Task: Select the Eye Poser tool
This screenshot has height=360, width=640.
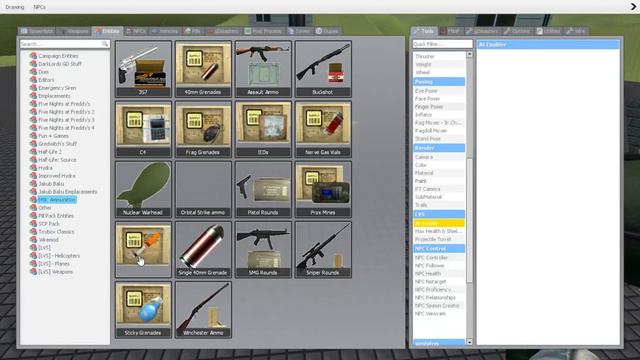Action: pyautogui.click(x=439, y=91)
